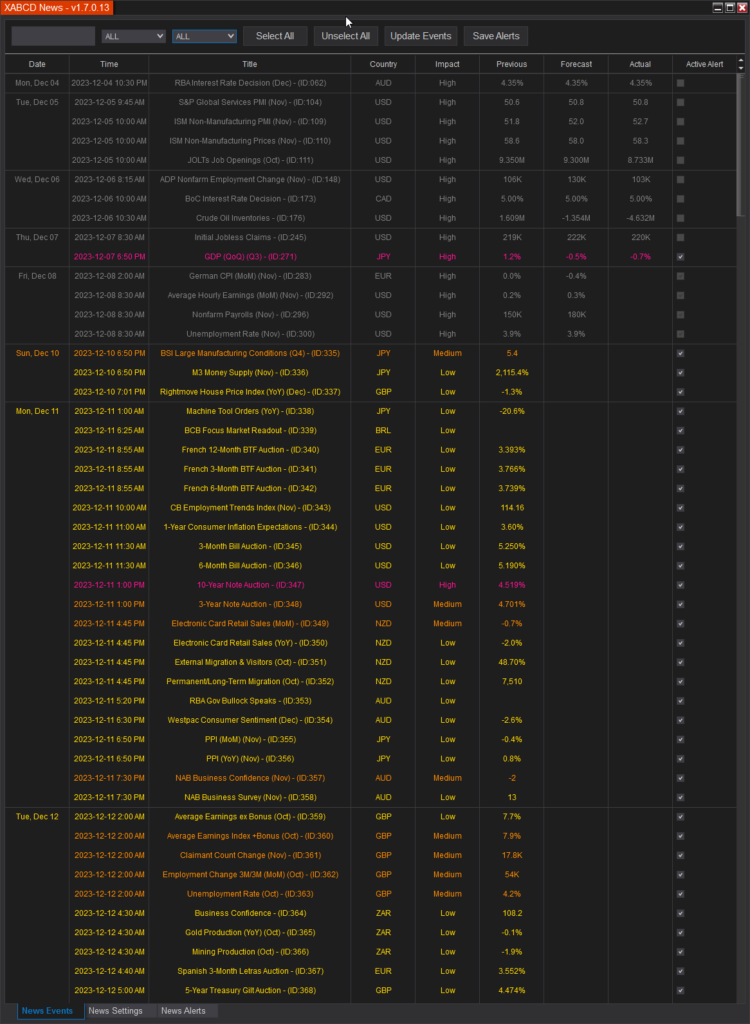Click the BCB Focus Market Readout title

click(250, 430)
